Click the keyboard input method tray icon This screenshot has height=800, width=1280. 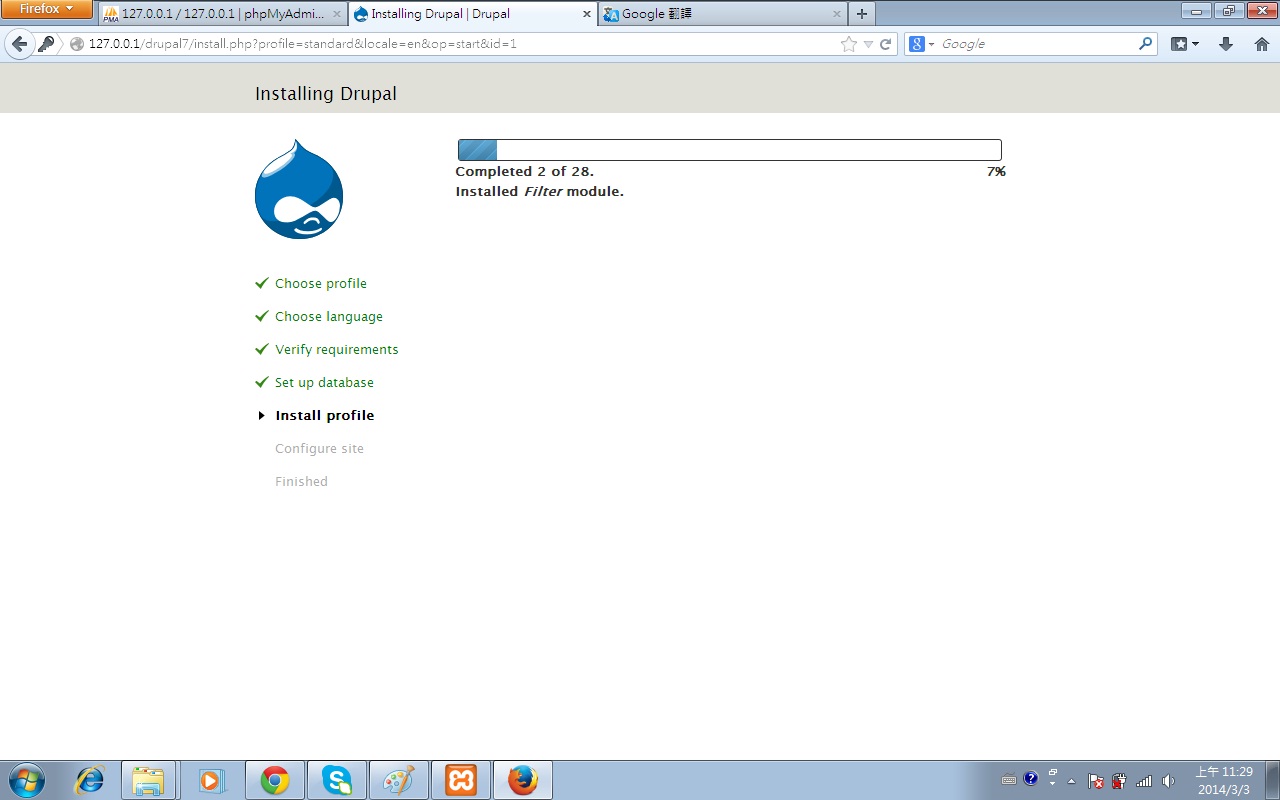coord(1009,780)
